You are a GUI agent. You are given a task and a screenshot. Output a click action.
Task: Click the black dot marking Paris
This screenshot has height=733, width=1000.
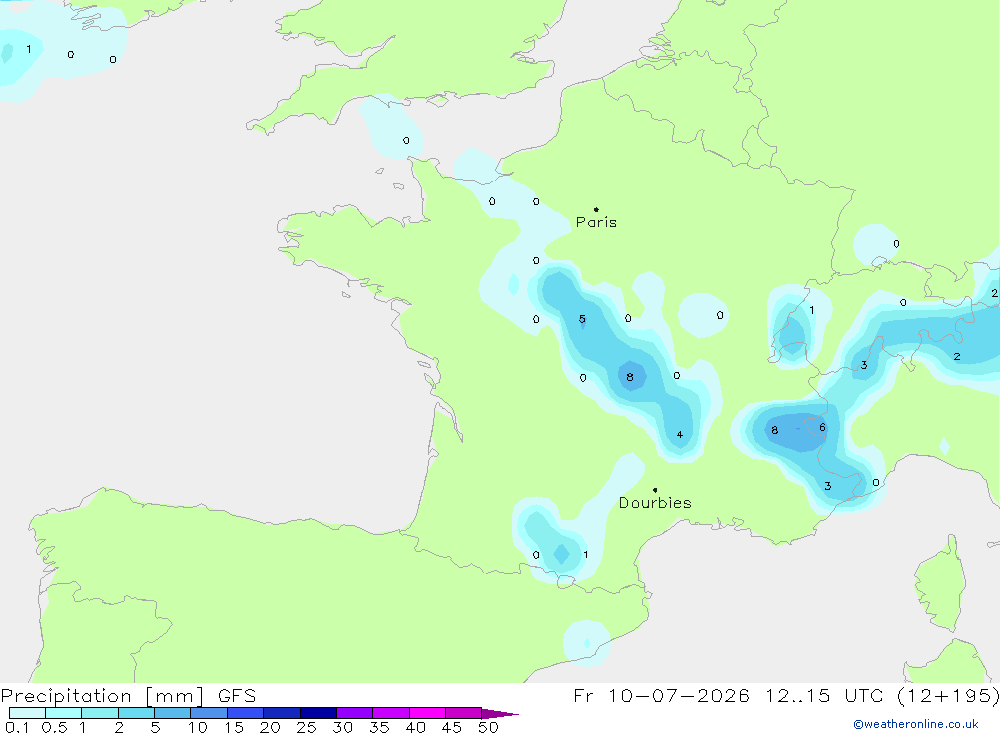[596, 209]
